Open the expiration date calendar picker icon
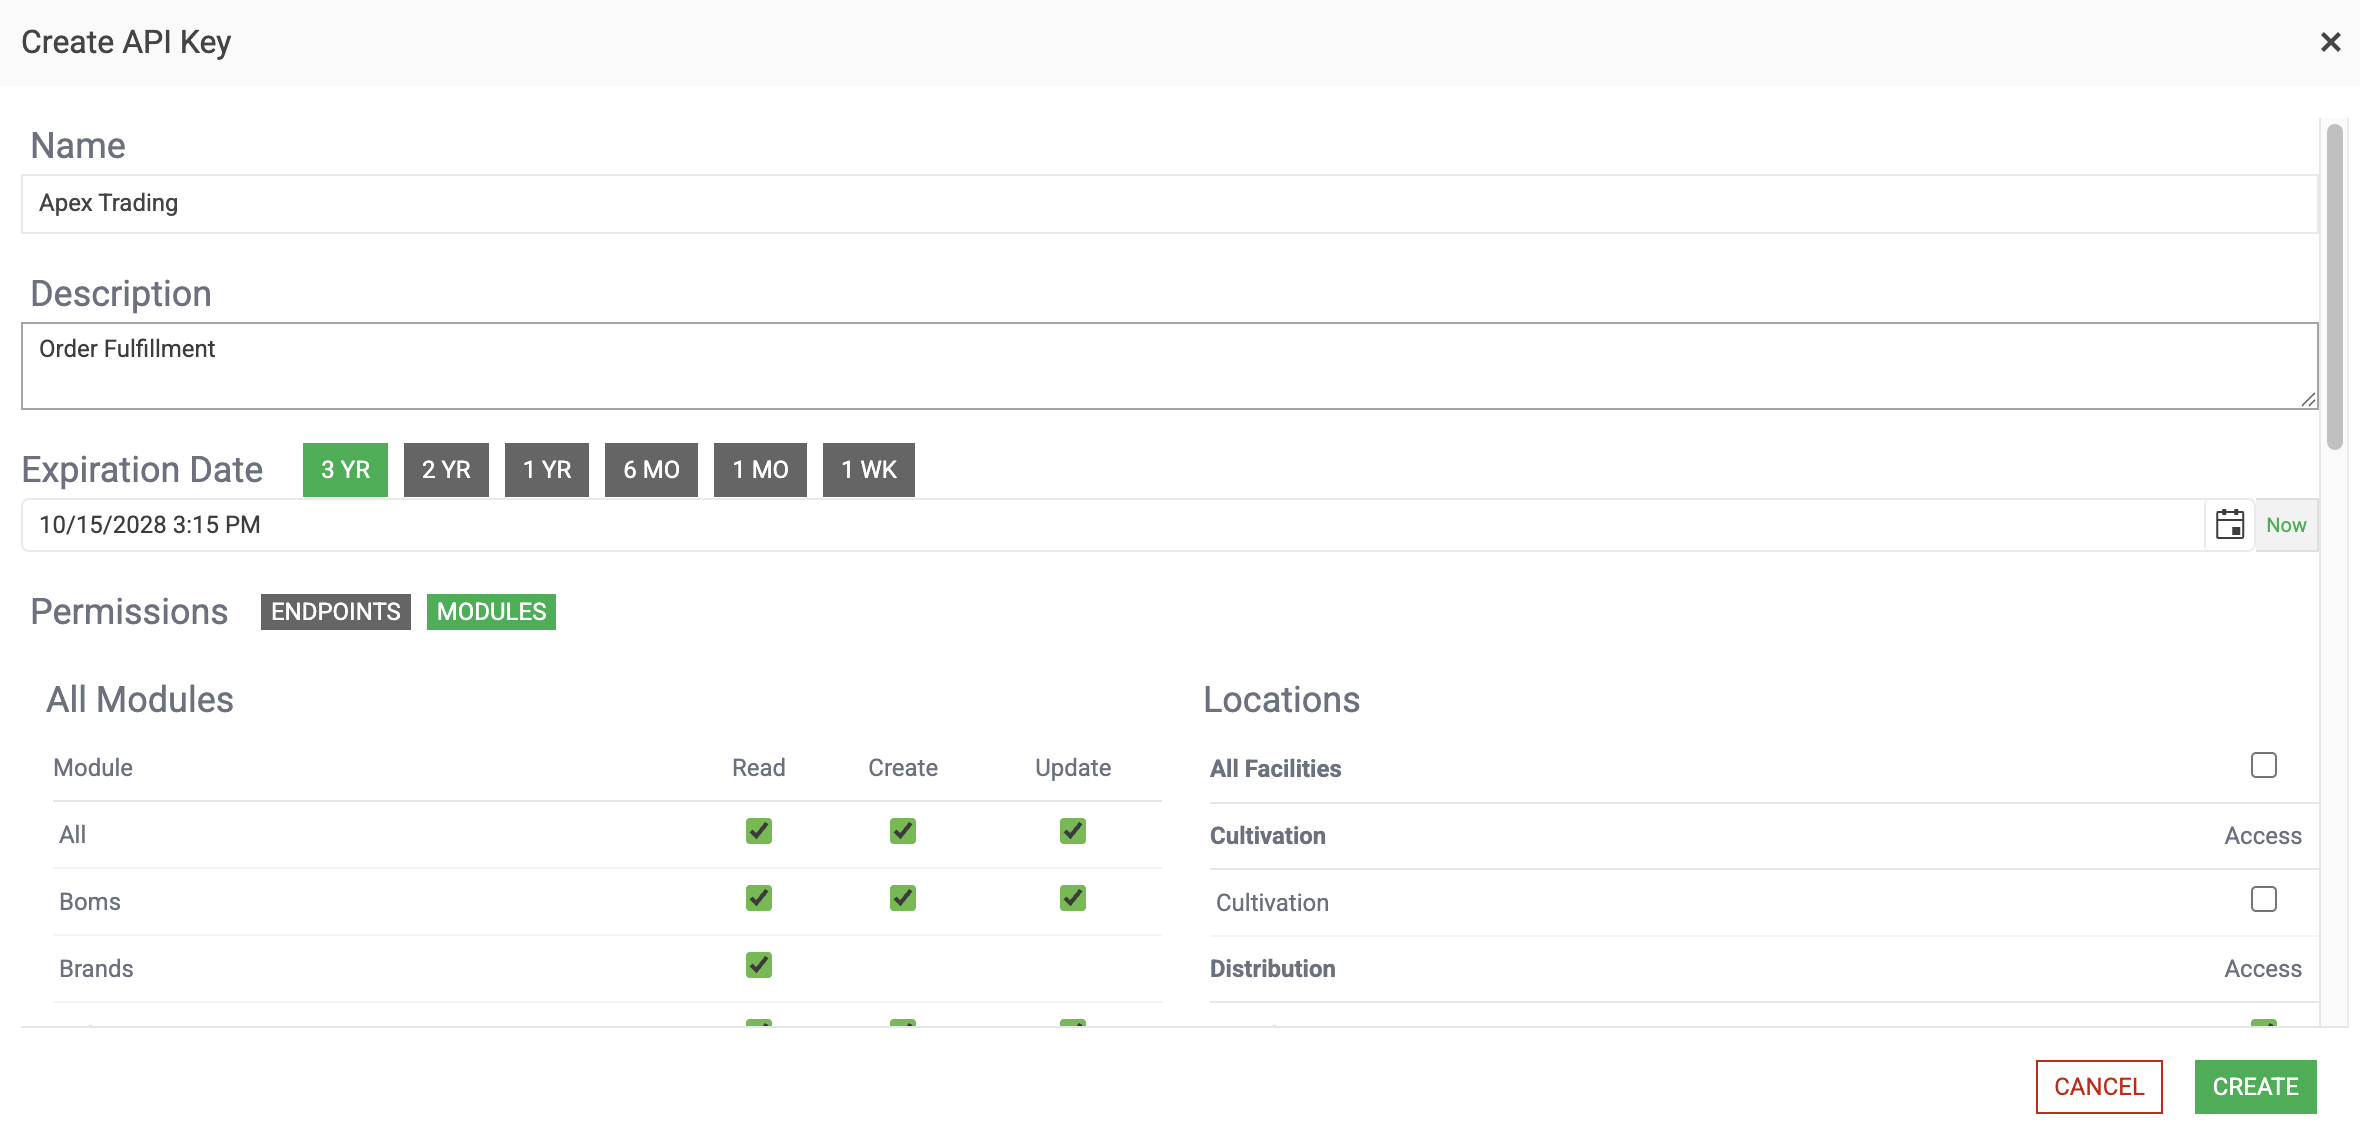2360x1136 pixels. click(2229, 524)
